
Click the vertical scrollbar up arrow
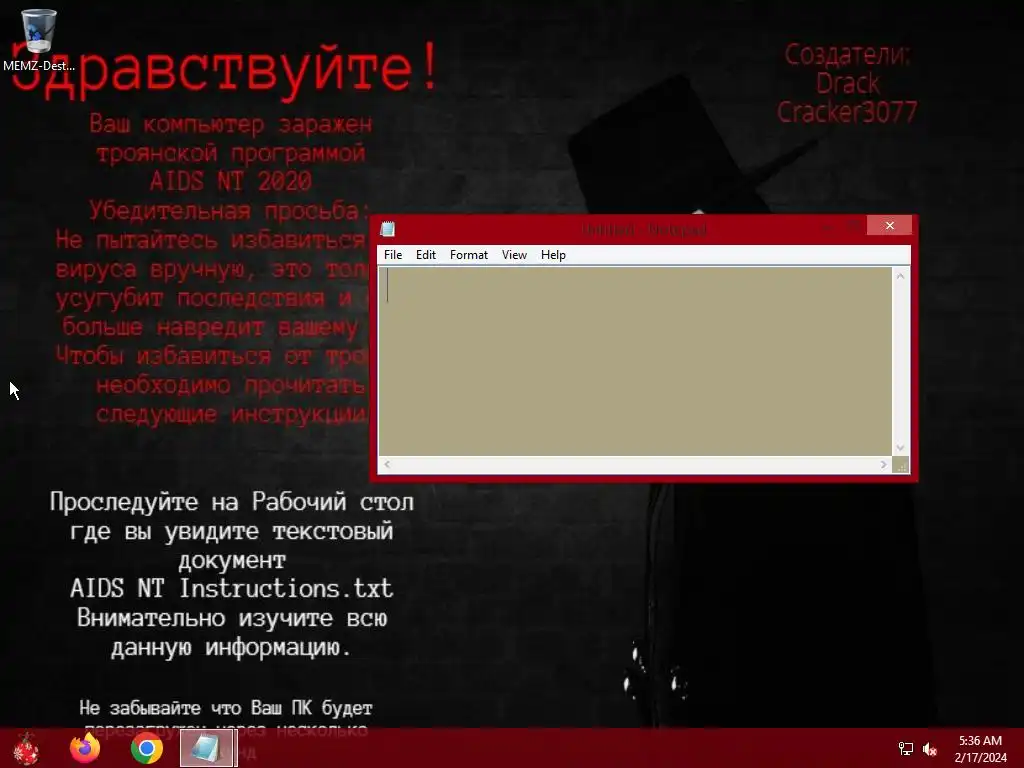(x=901, y=276)
